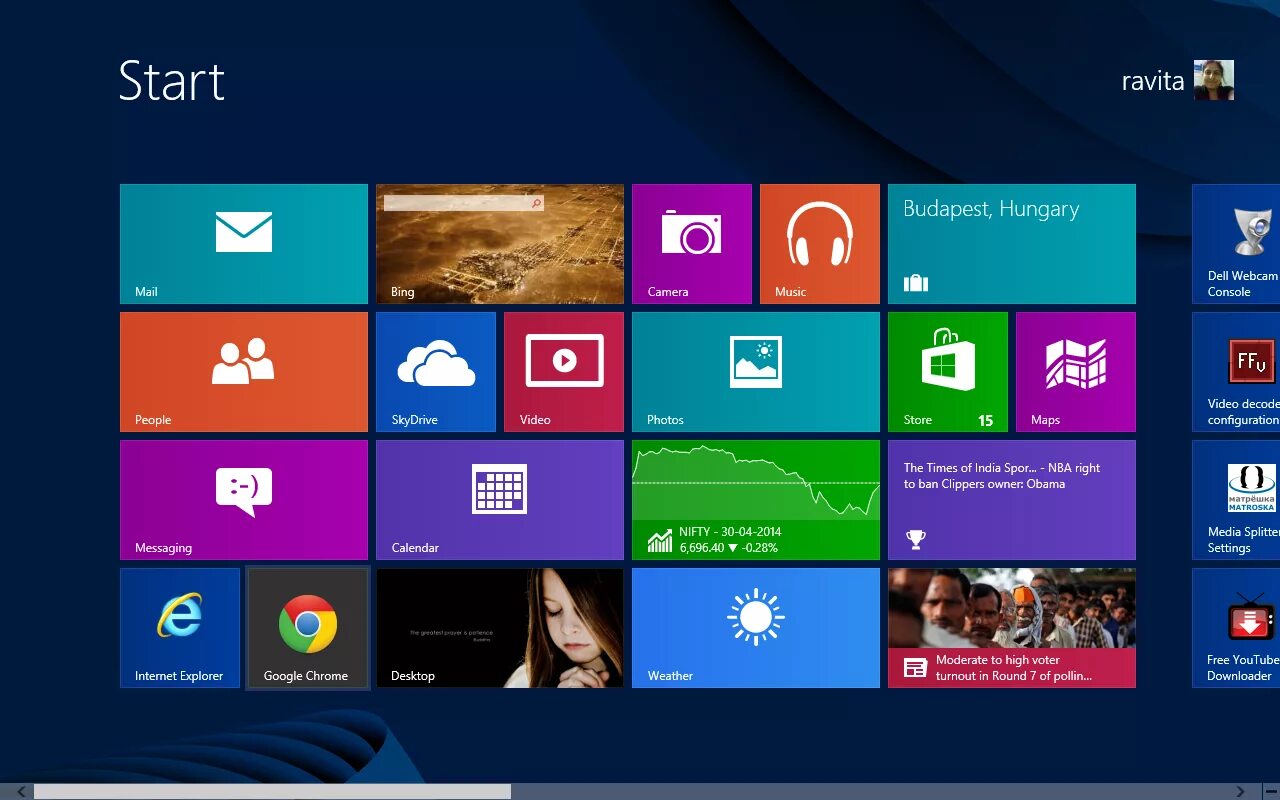This screenshot has width=1280, height=800.
Task: Click the user profile picture
Action: [1214, 80]
